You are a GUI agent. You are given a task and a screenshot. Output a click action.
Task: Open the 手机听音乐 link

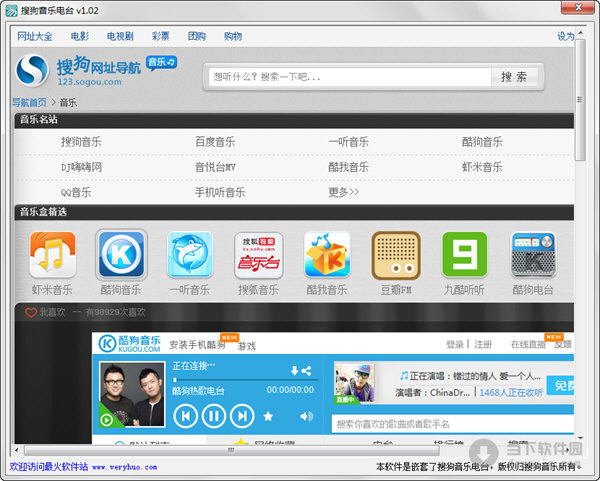pos(220,192)
